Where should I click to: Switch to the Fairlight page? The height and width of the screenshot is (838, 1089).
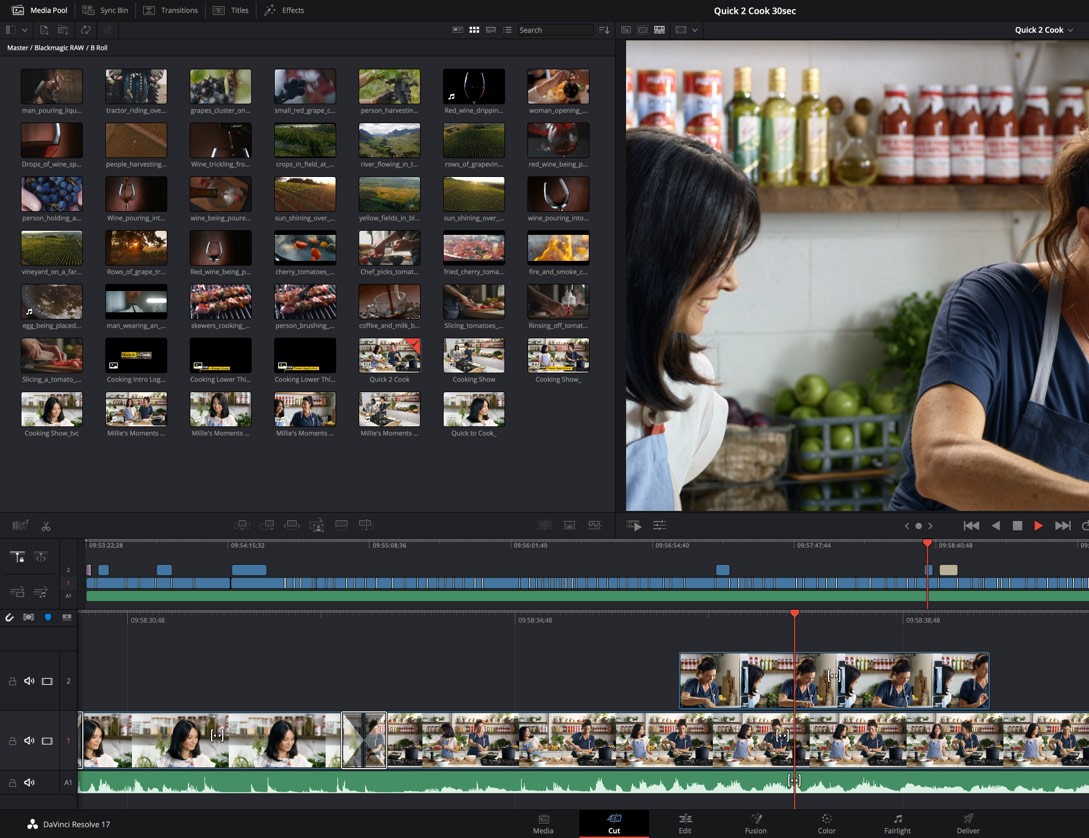click(897, 823)
